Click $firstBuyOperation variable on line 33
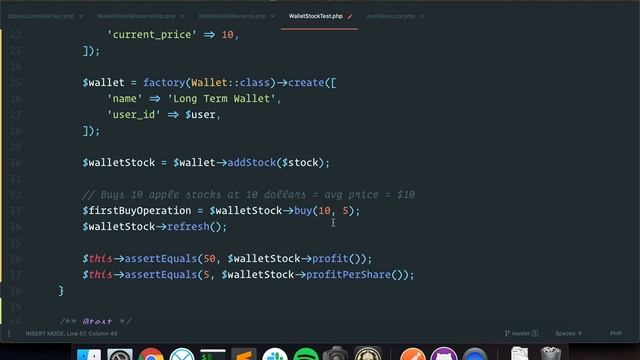 [137, 211]
